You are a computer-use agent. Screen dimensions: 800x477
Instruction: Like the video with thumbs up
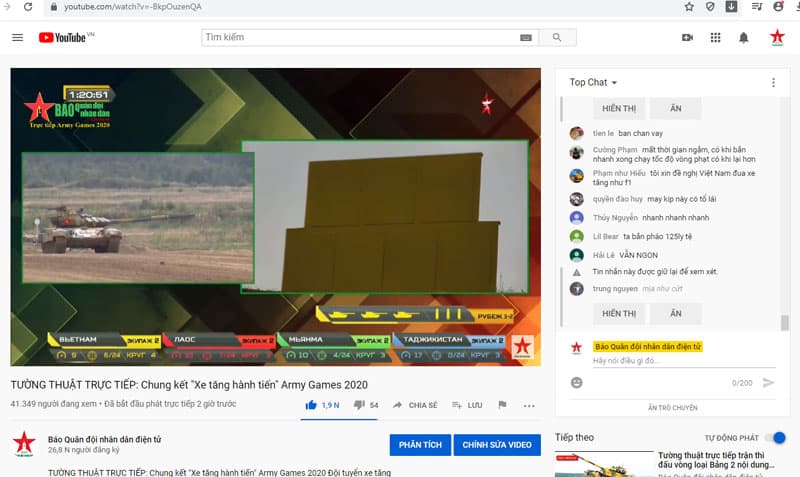(311, 405)
